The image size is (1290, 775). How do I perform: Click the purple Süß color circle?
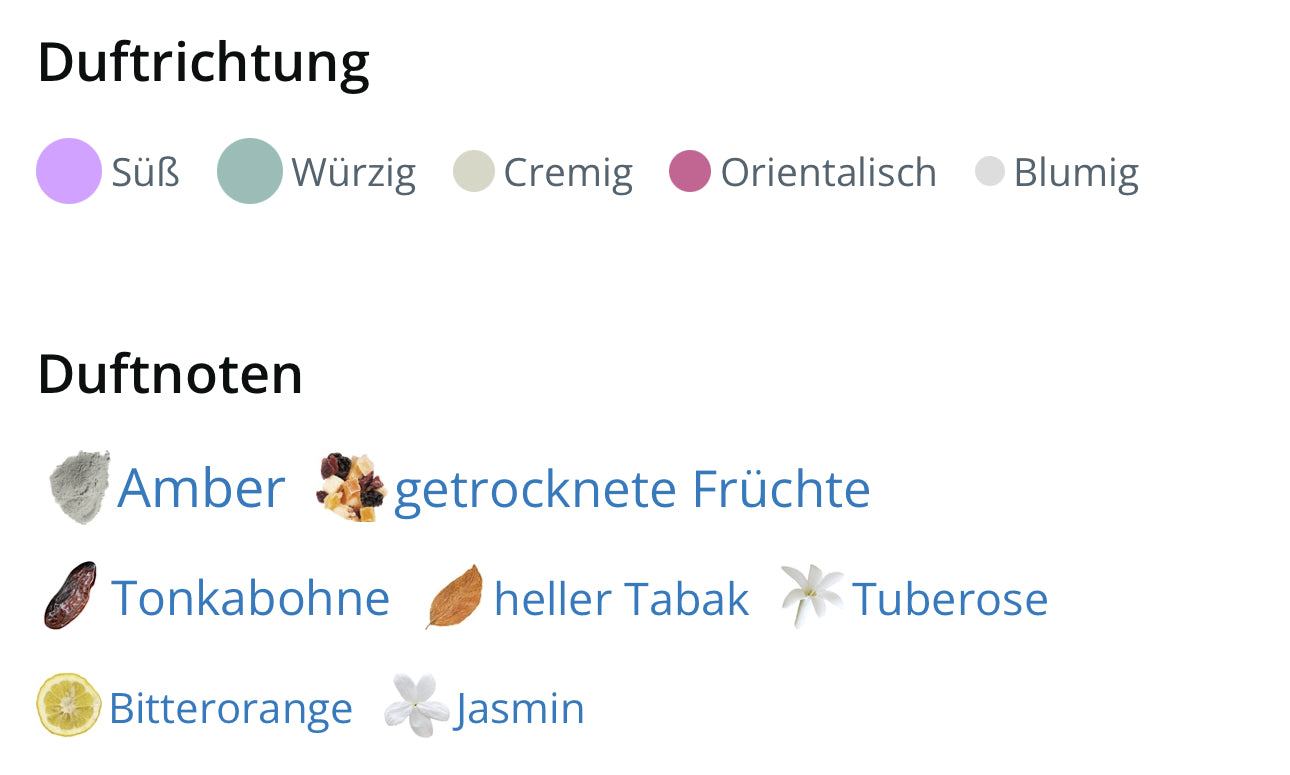[x=69, y=171]
